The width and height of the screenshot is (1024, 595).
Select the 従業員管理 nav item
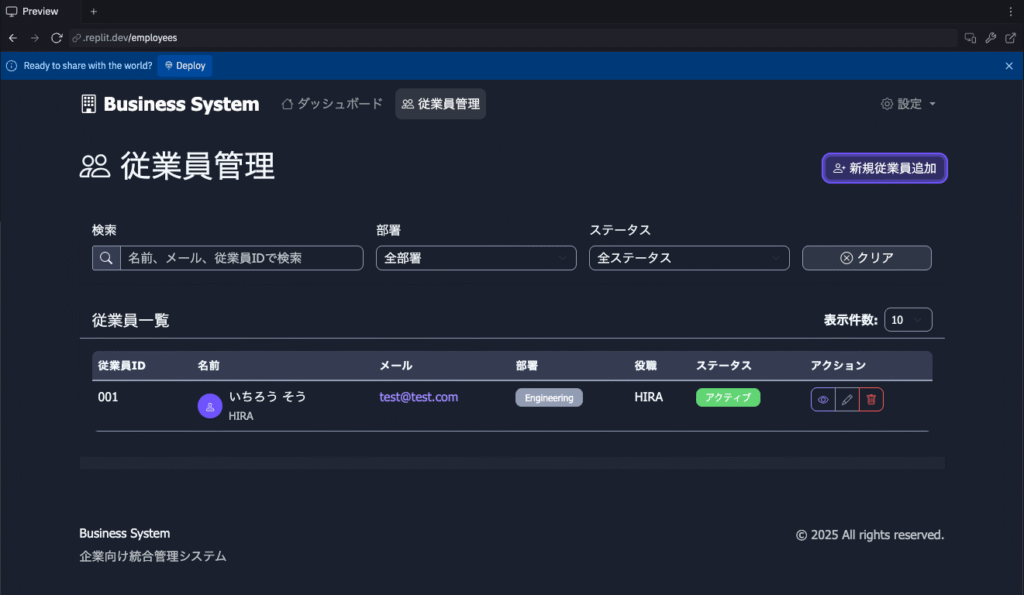click(440, 104)
